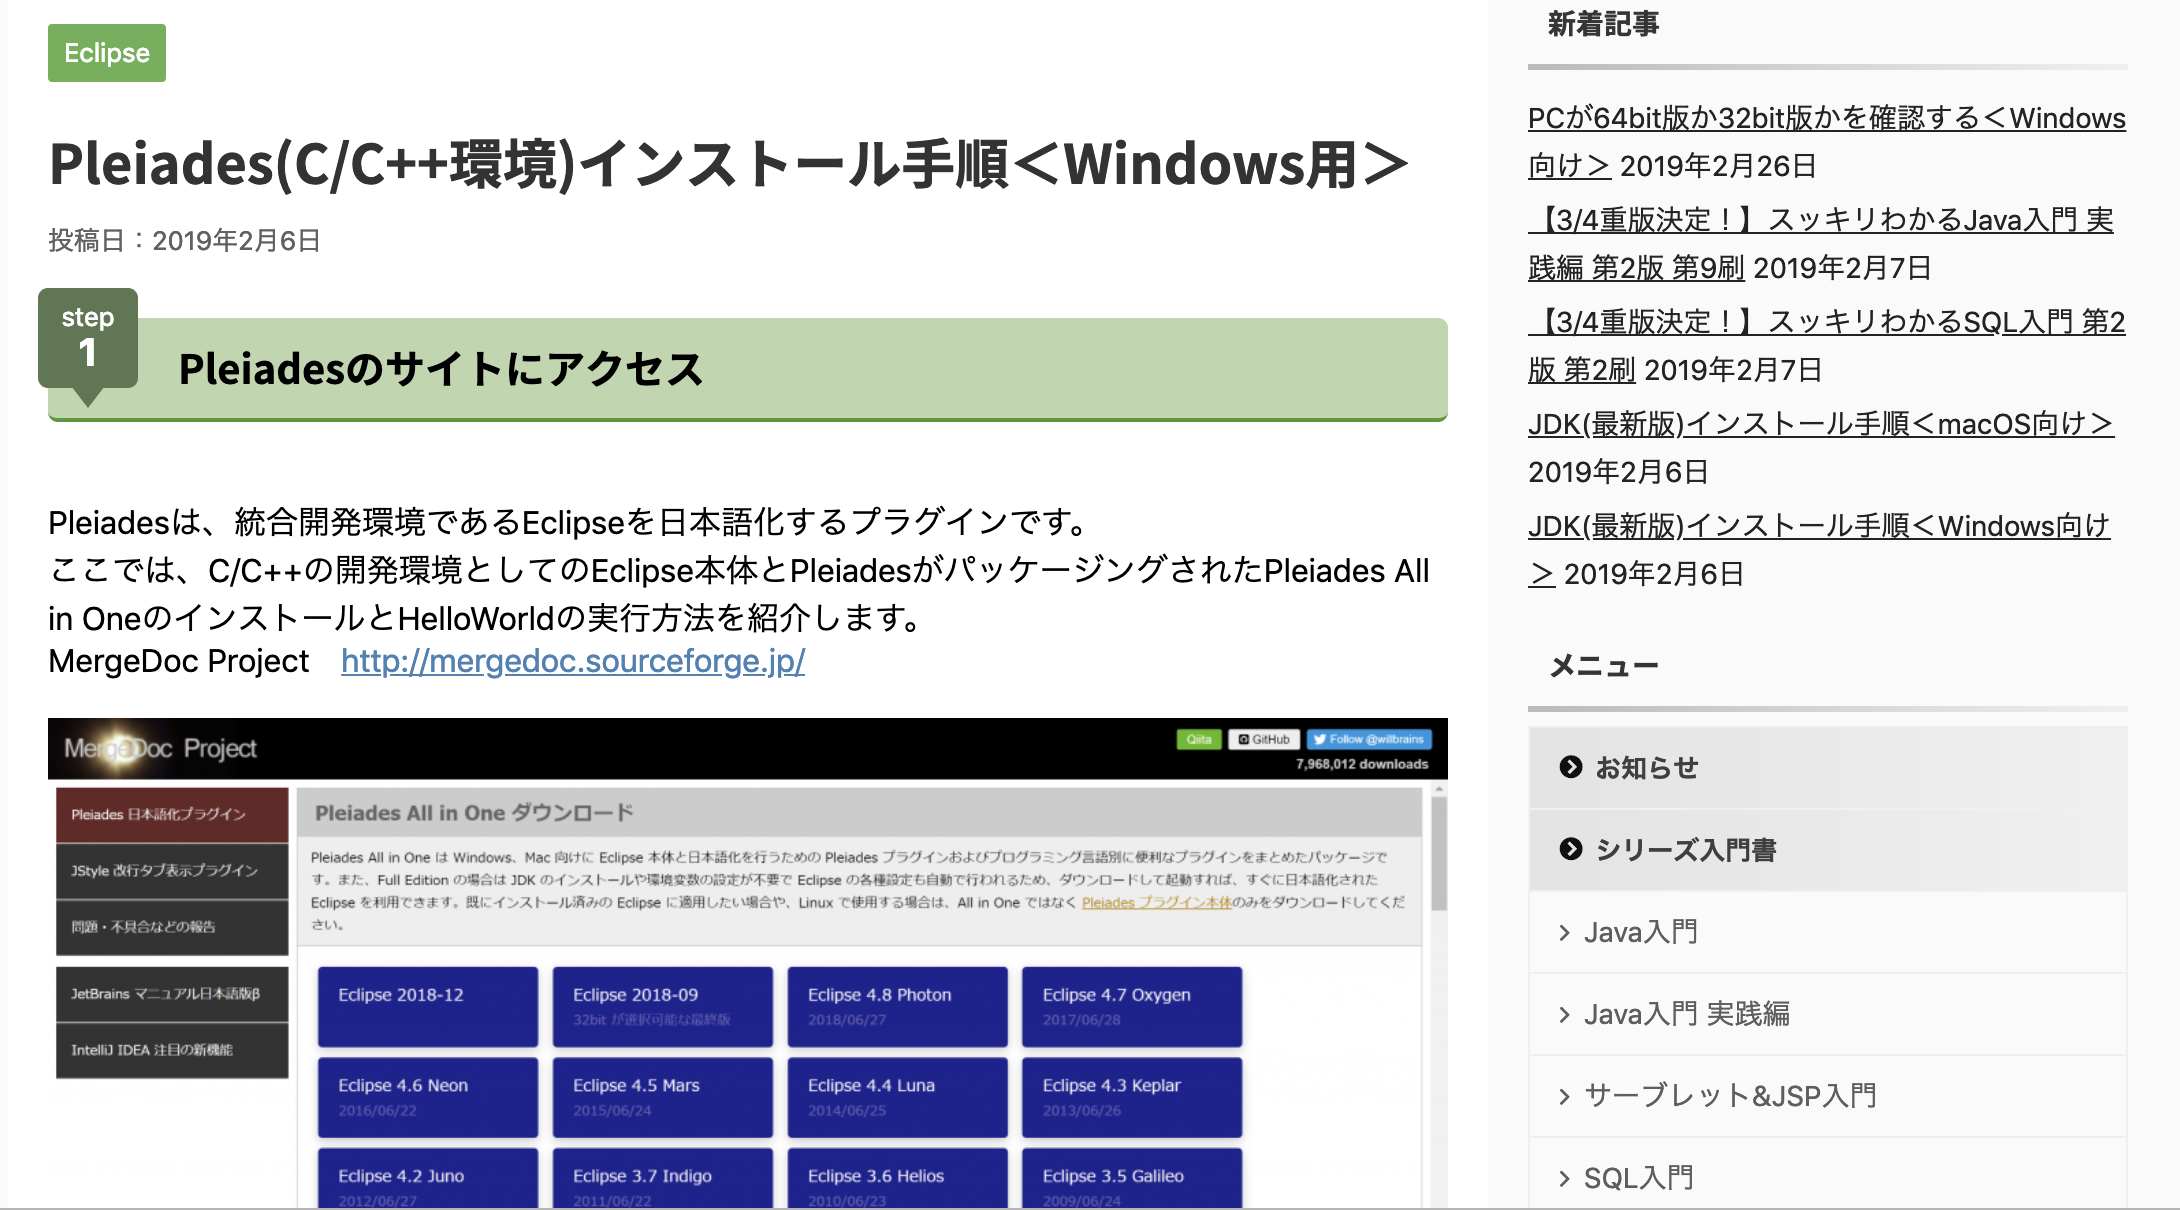2180x1210 pixels.
Task: Click the Eclipse 4.5 Mars tile
Action: [x=663, y=1097]
